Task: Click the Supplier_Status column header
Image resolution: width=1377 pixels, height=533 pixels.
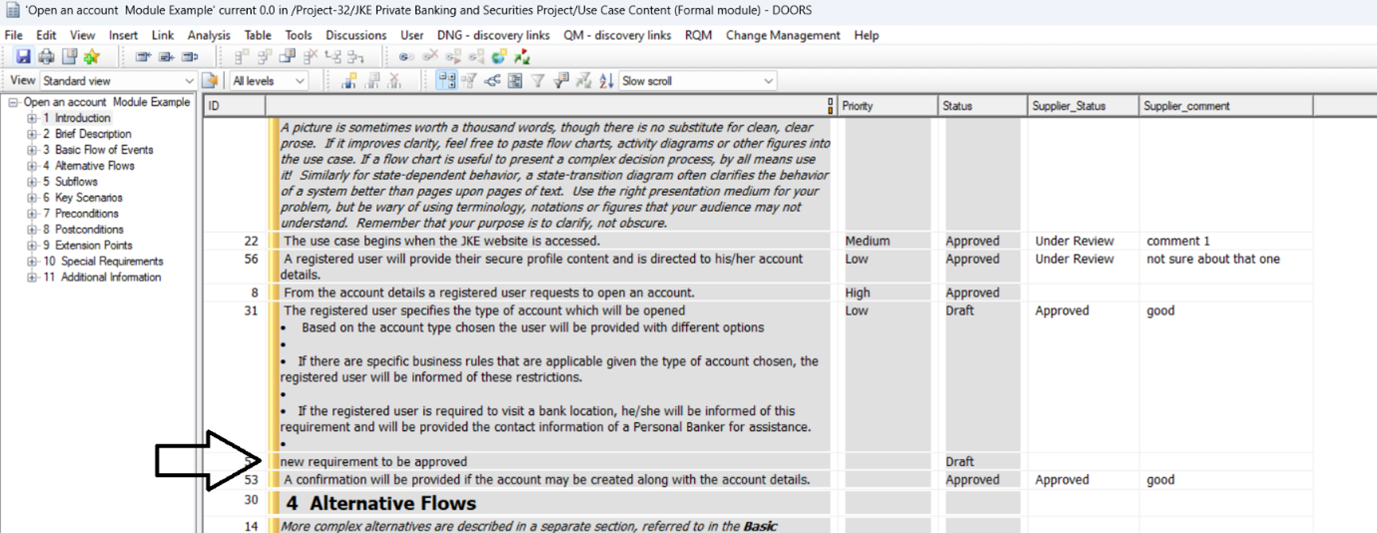Action: click(x=1070, y=106)
